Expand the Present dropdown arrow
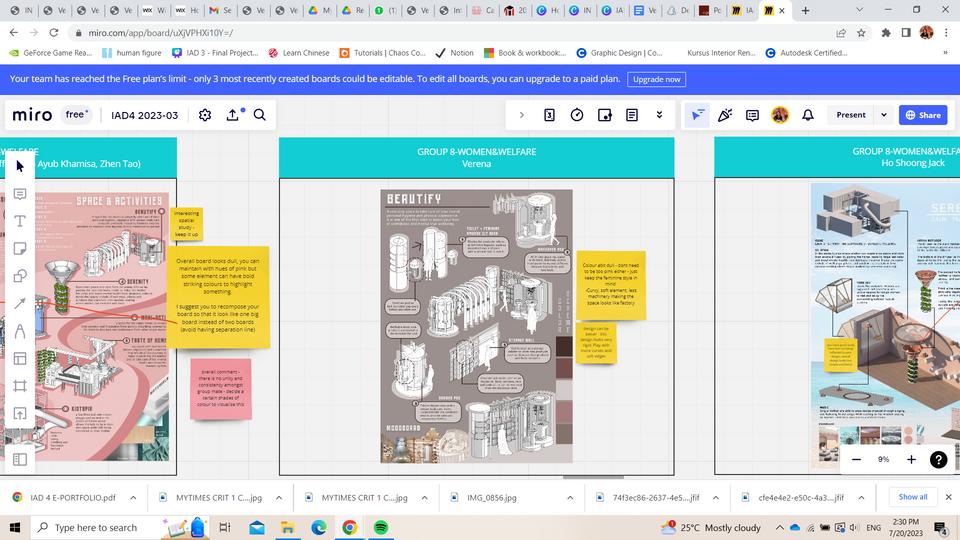Screen dimensions: 960x540 tap(883, 115)
